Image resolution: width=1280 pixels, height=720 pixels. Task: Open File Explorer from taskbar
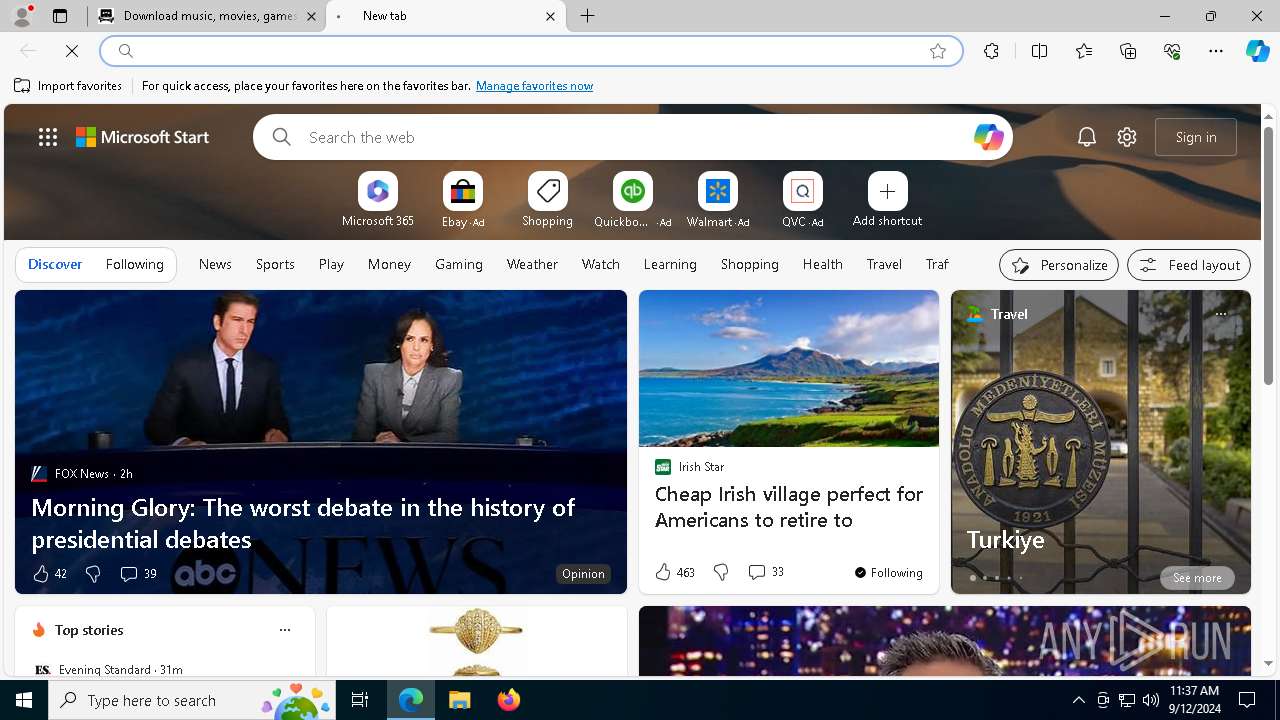click(x=460, y=700)
